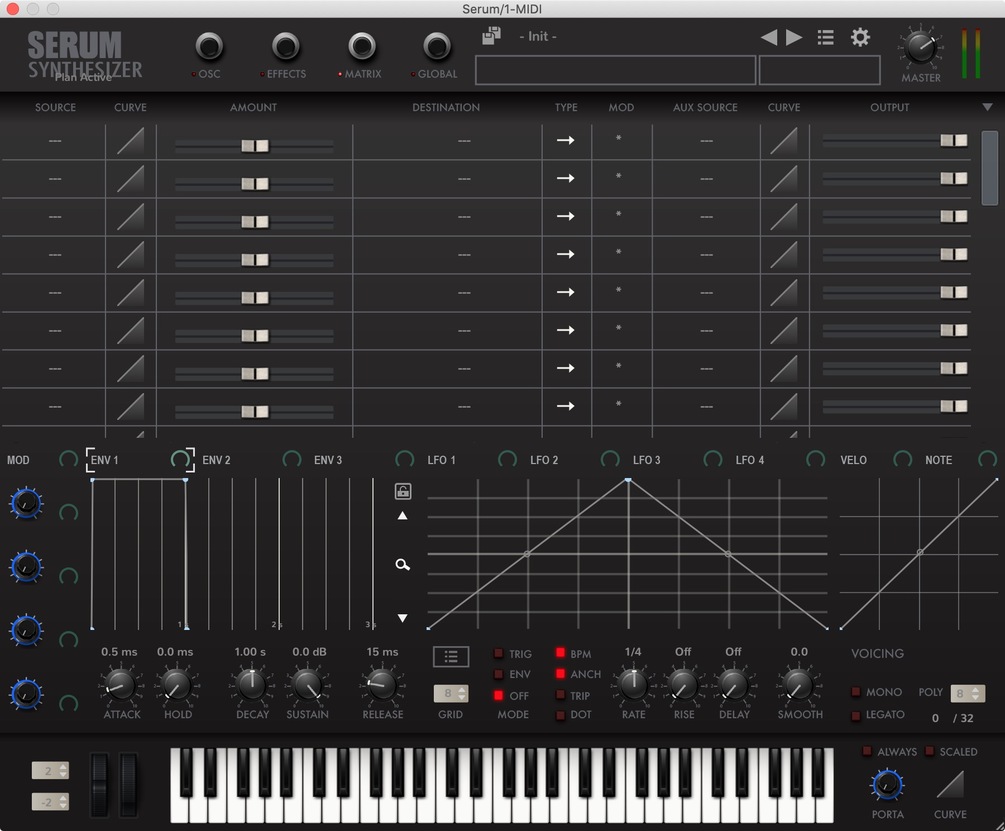
Task: Click the up triangle above the magnifier
Action: pyautogui.click(x=403, y=516)
